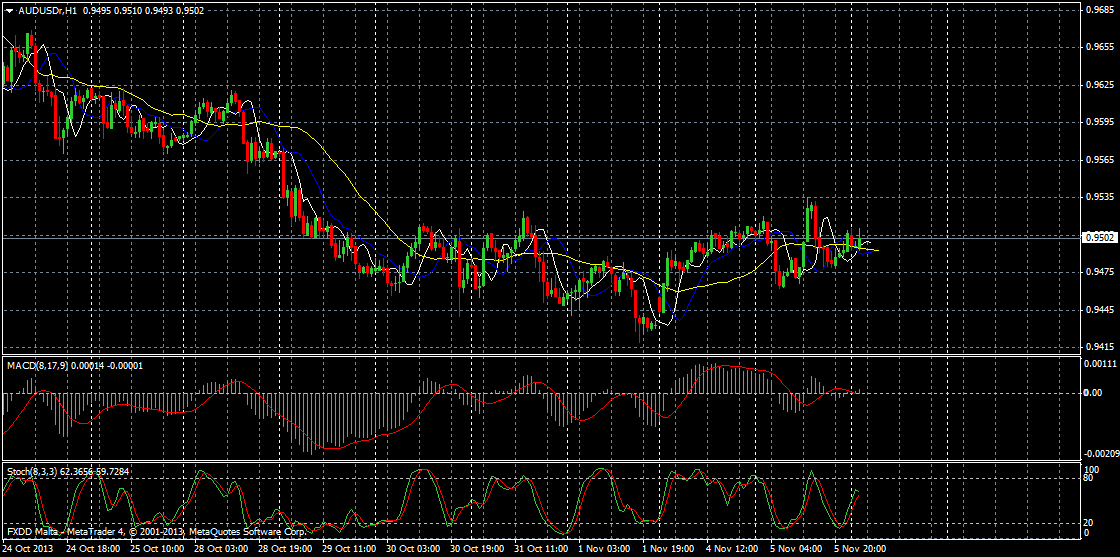
Task: Click the MACD(8,17,9) indicator label
Action: [x=35, y=365]
